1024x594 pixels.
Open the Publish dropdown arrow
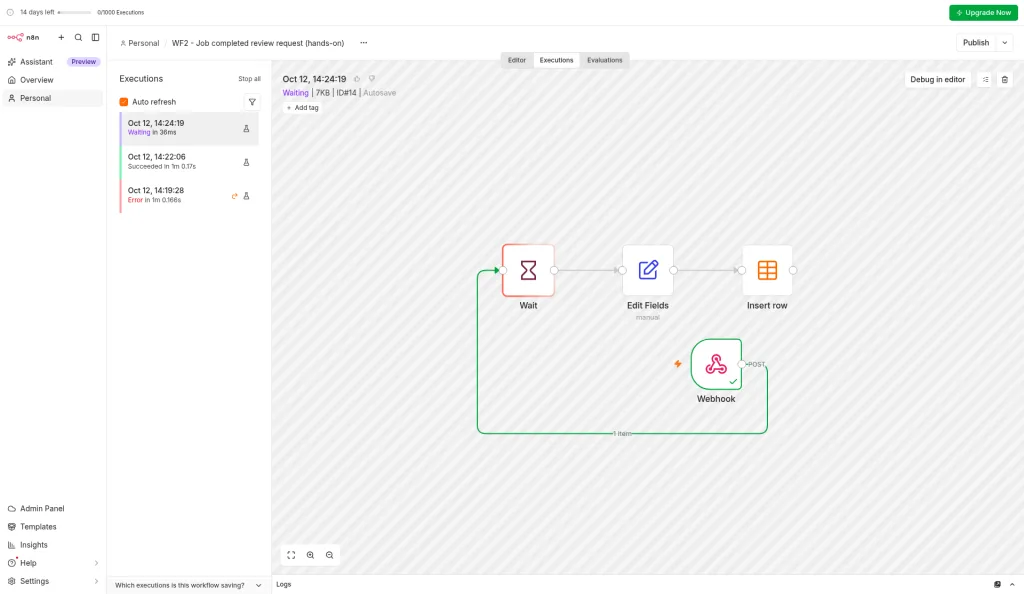(x=1004, y=42)
